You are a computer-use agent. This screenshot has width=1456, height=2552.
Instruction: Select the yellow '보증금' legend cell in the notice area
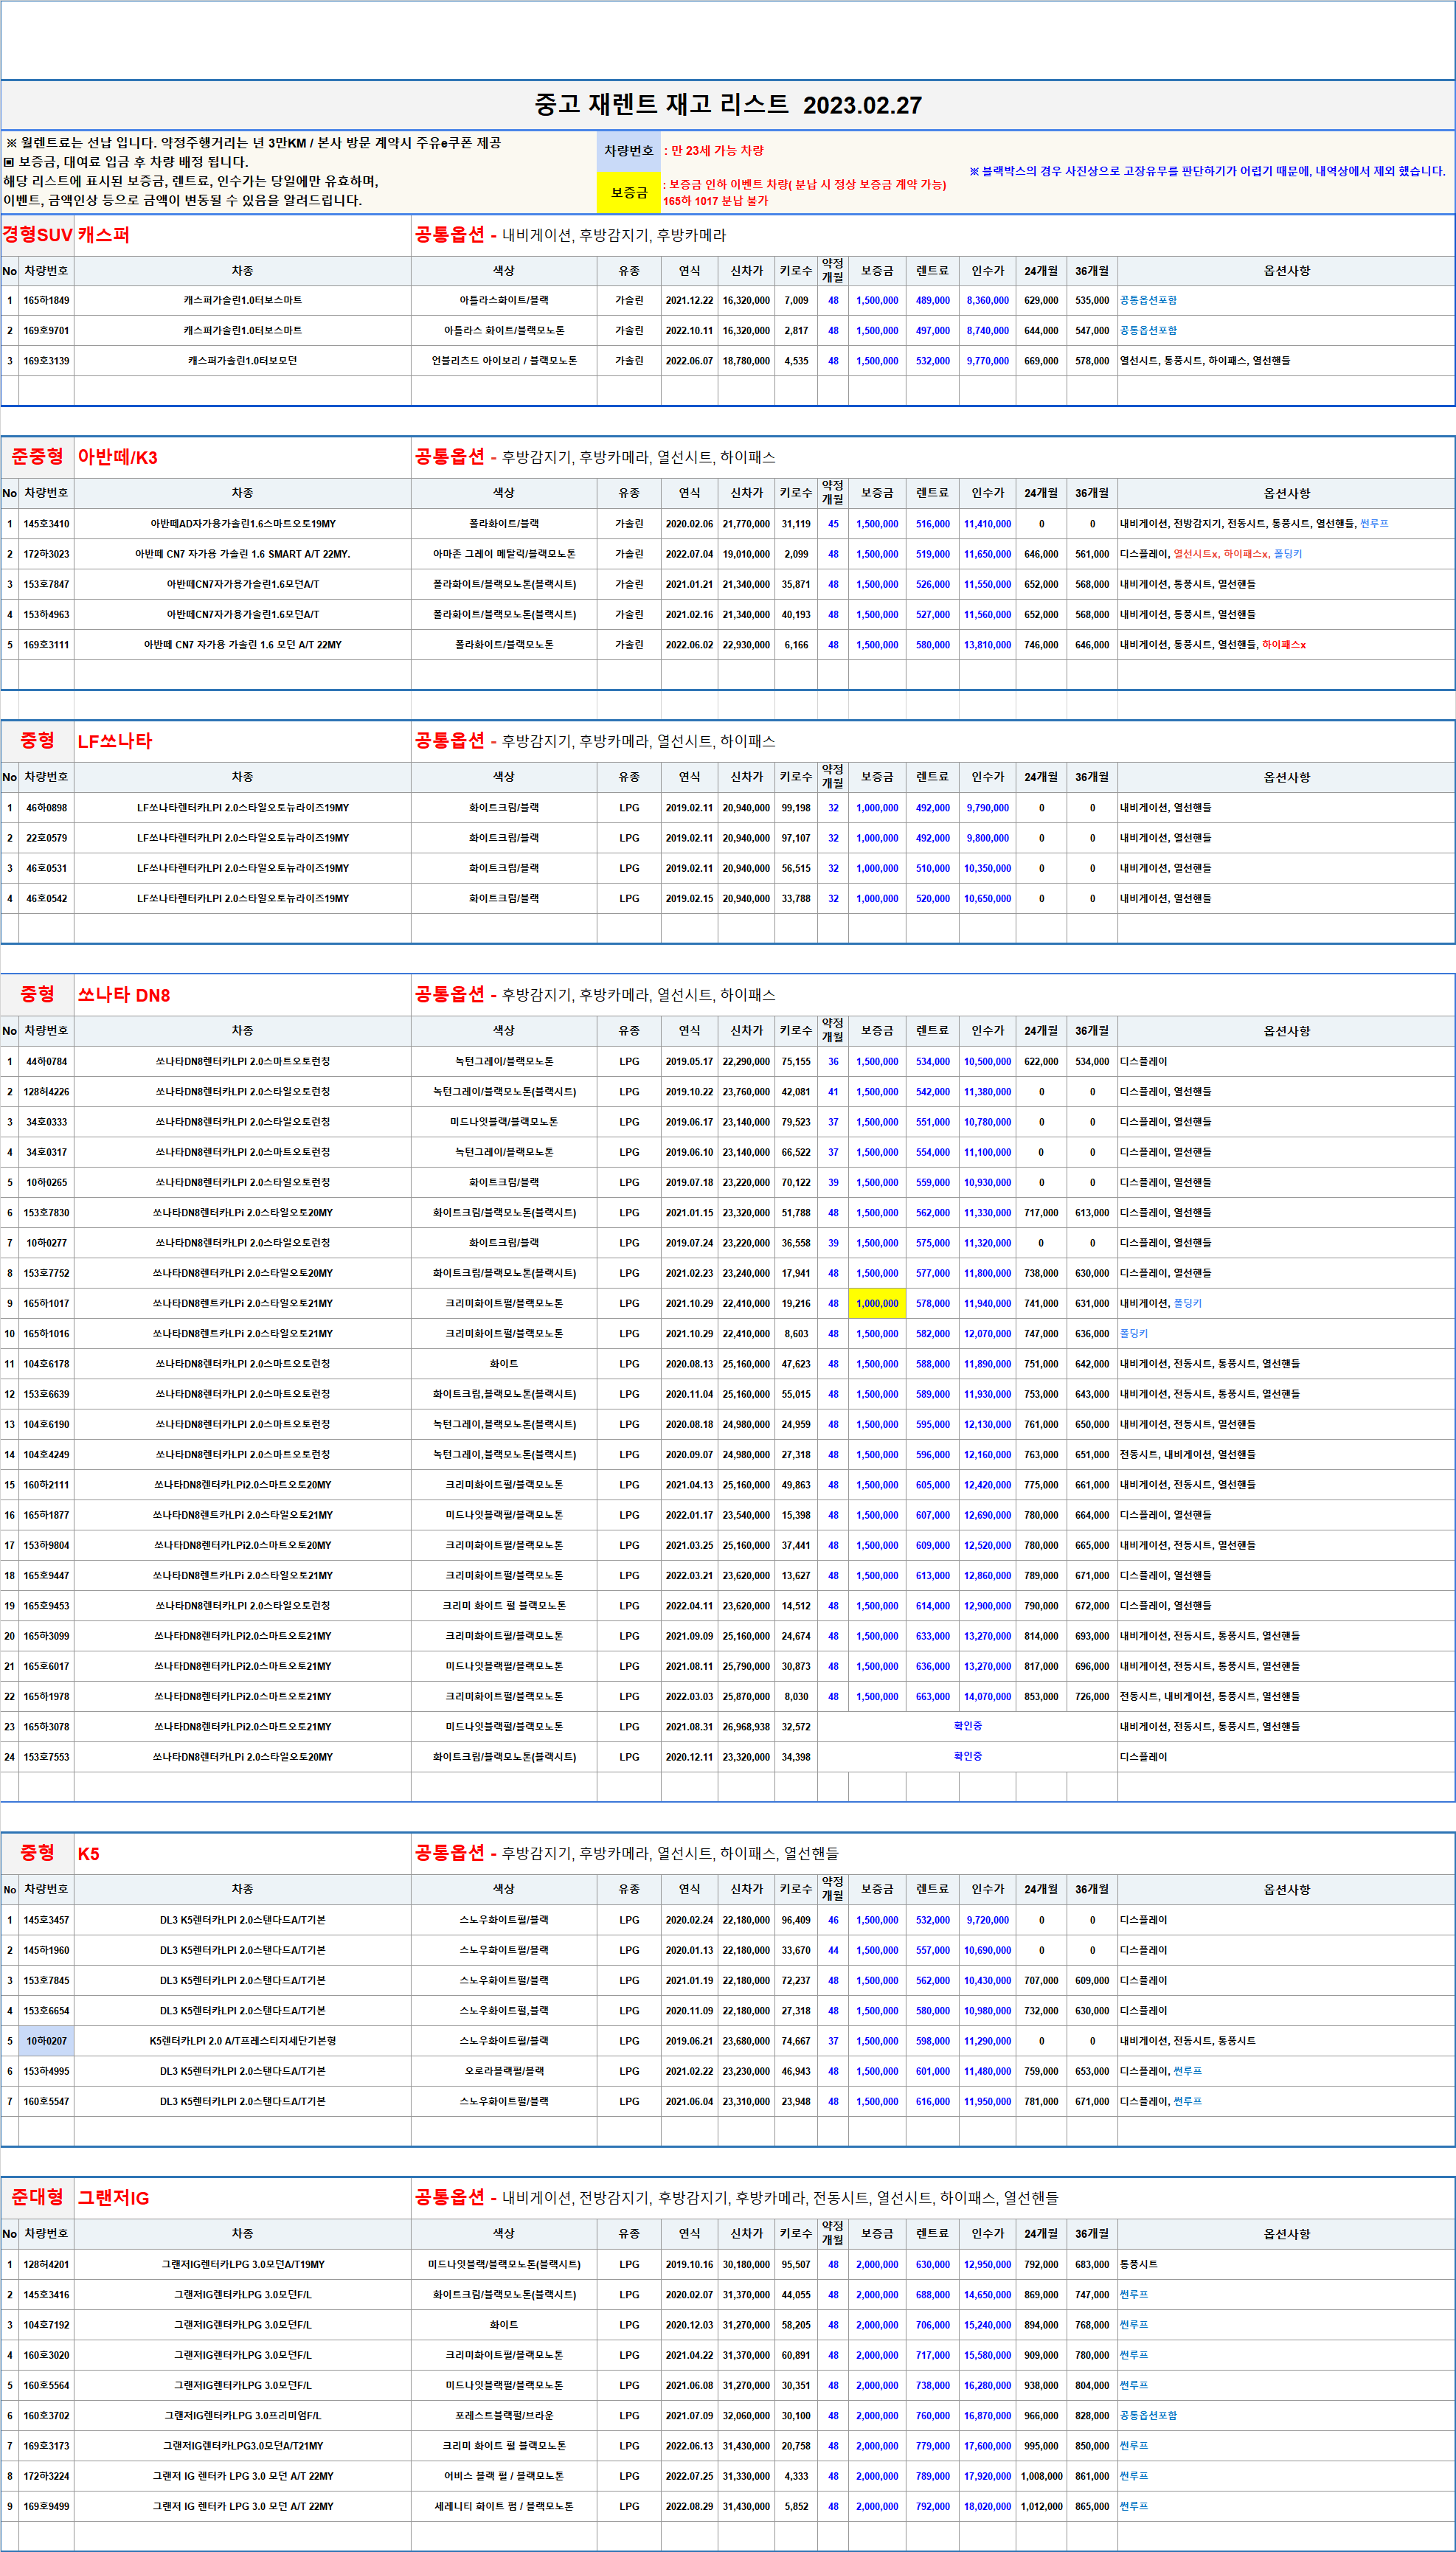(629, 192)
